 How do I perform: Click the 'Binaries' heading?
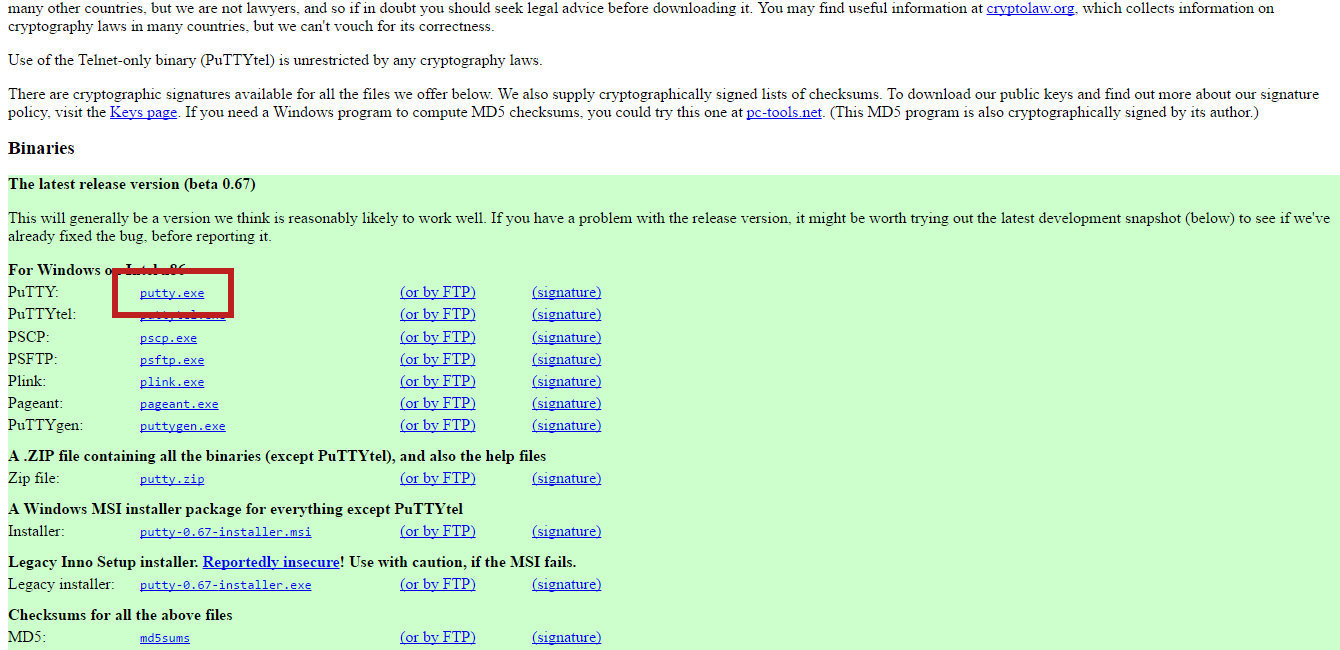pyautogui.click(x=41, y=148)
